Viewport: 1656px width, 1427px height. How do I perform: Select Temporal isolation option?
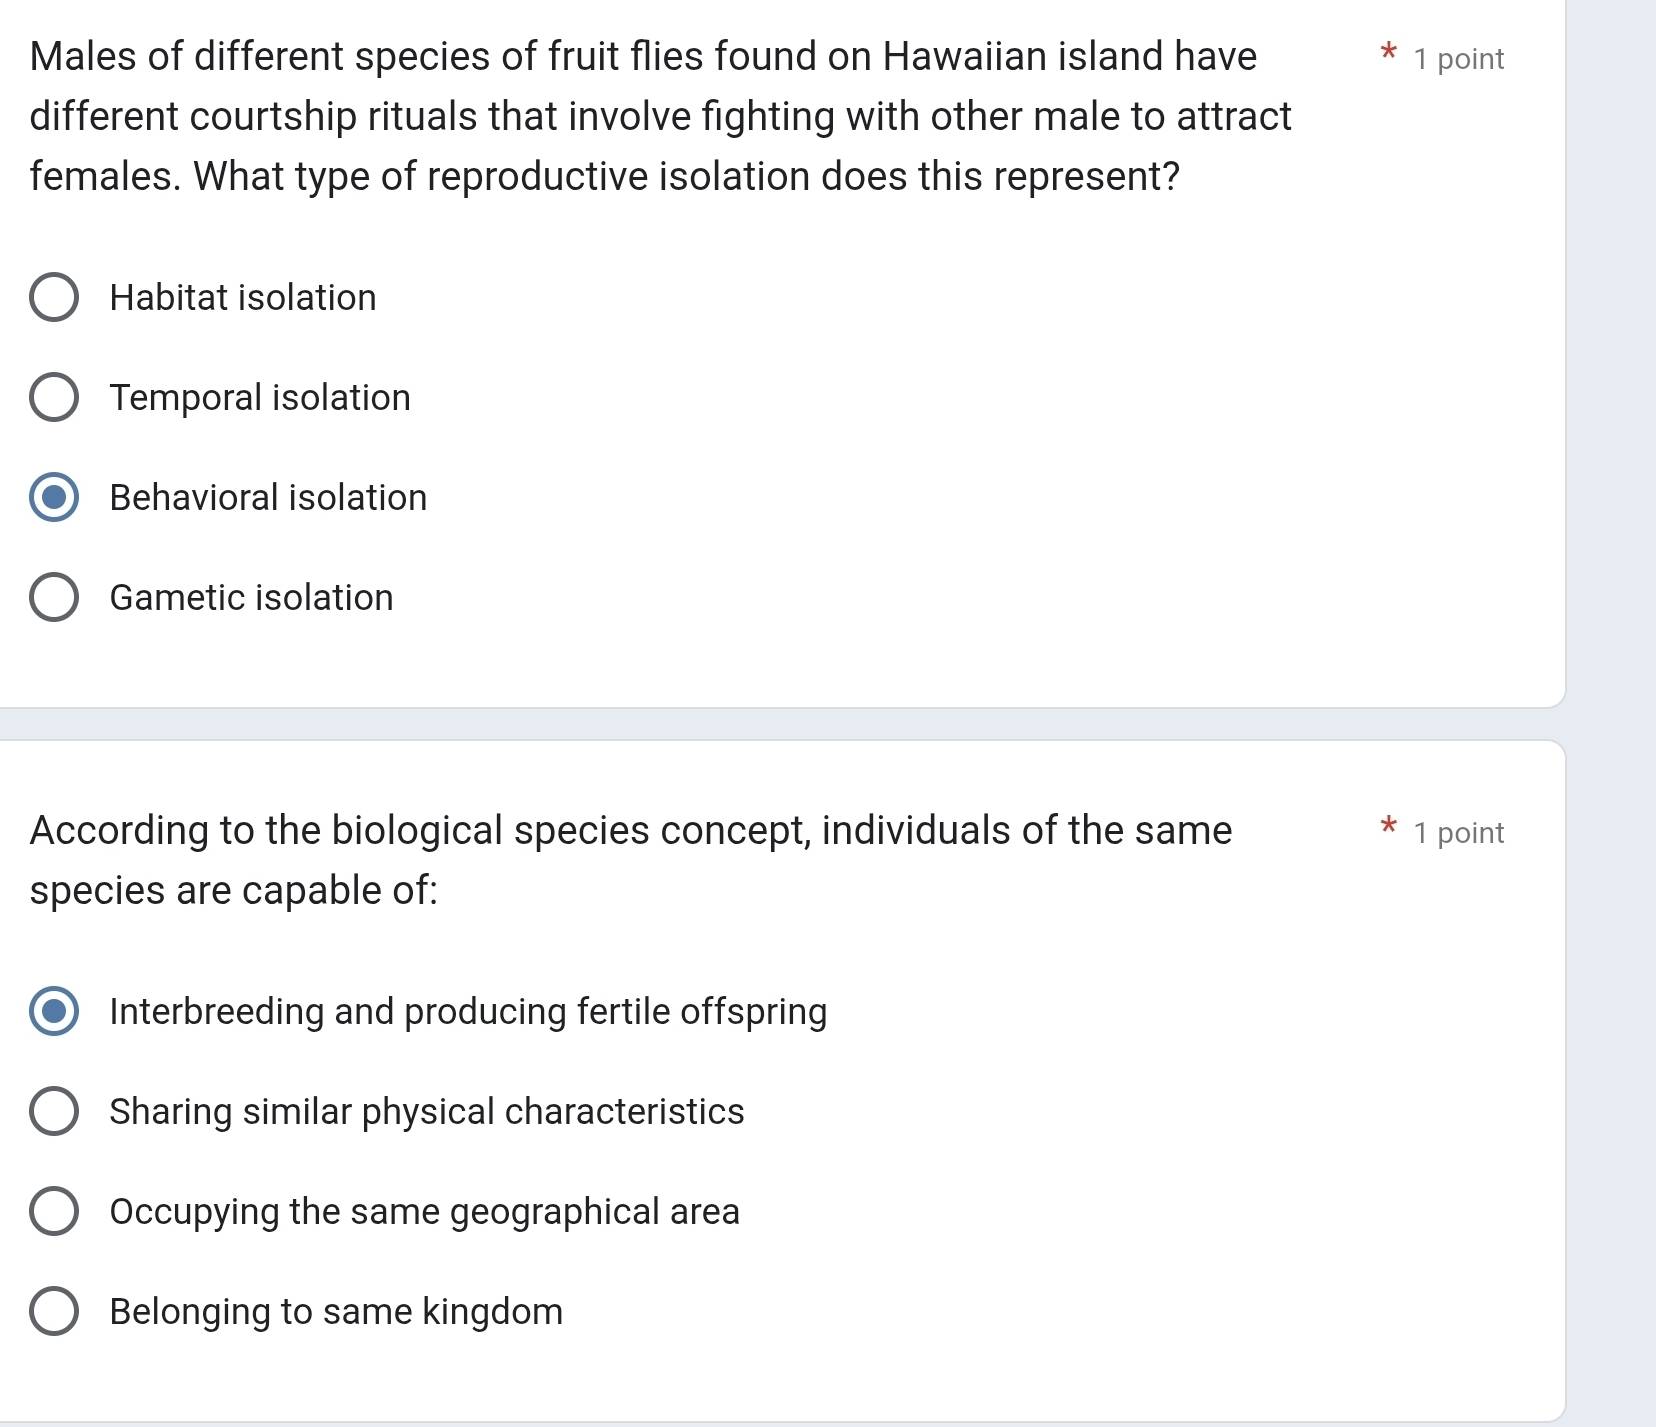point(54,397)
